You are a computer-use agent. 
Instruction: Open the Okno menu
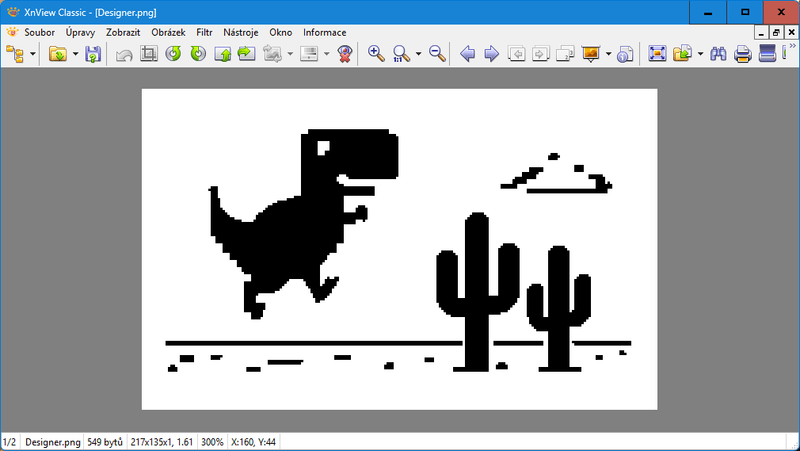pyautogui.click(x=281, y=32)
